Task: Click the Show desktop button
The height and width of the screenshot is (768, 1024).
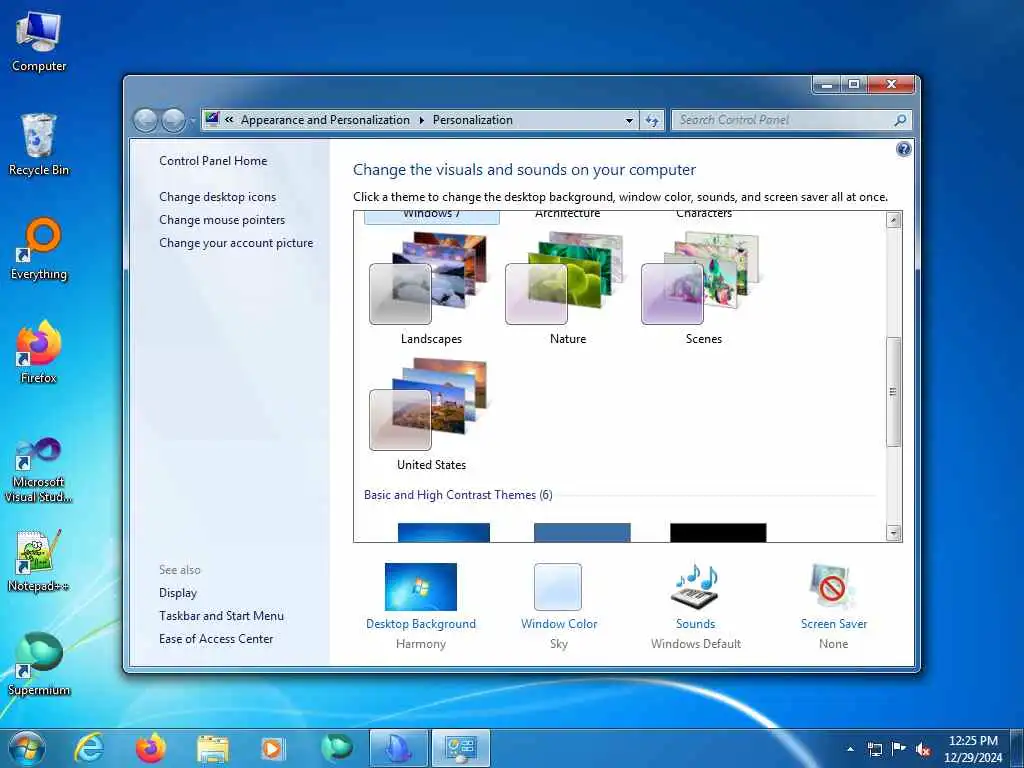Action: pos(1018,749)
